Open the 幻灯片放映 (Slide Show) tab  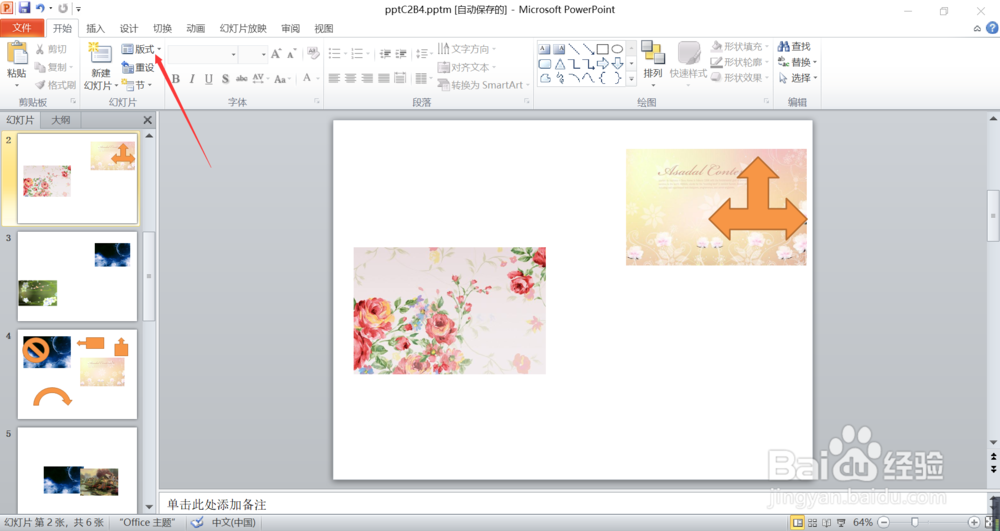[243, 28]
